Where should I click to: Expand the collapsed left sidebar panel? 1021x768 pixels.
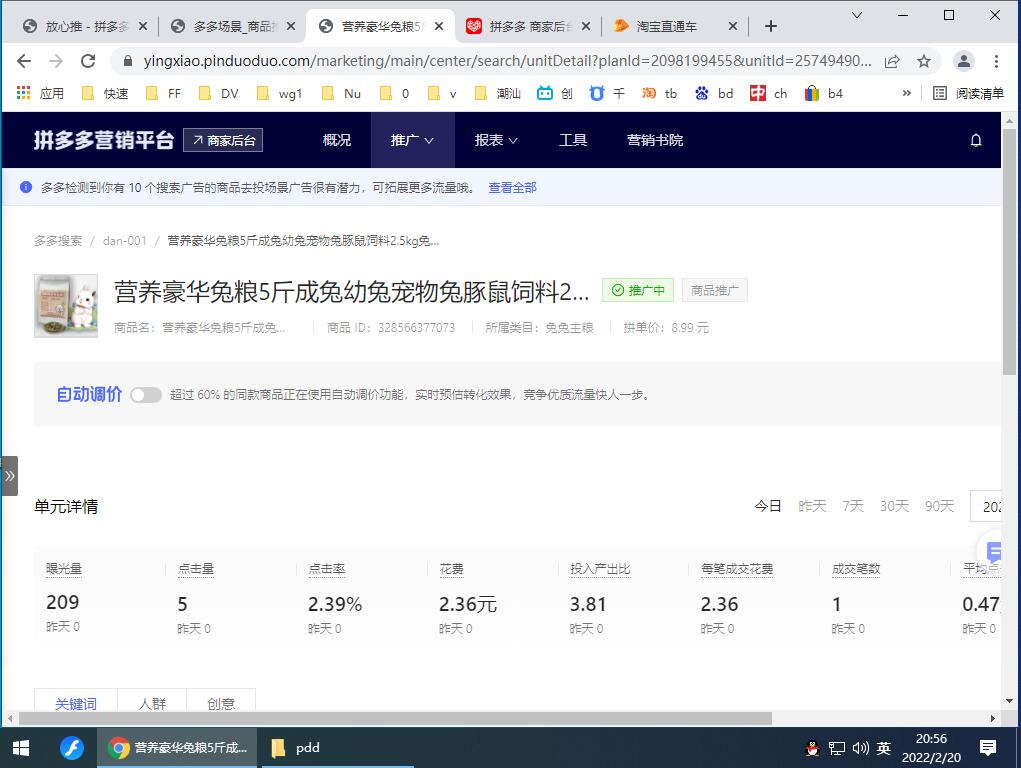9,476
